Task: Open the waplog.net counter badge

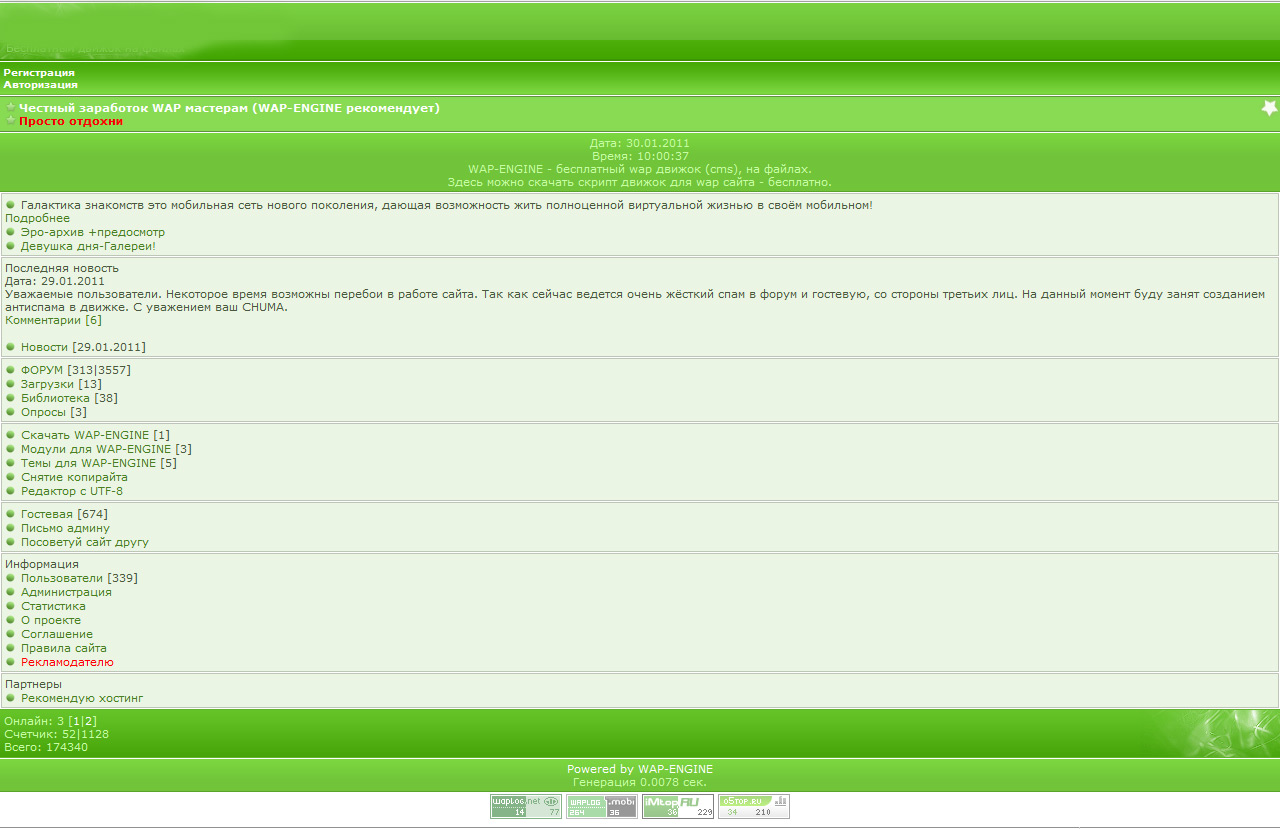Action: [x=526, y=806]
